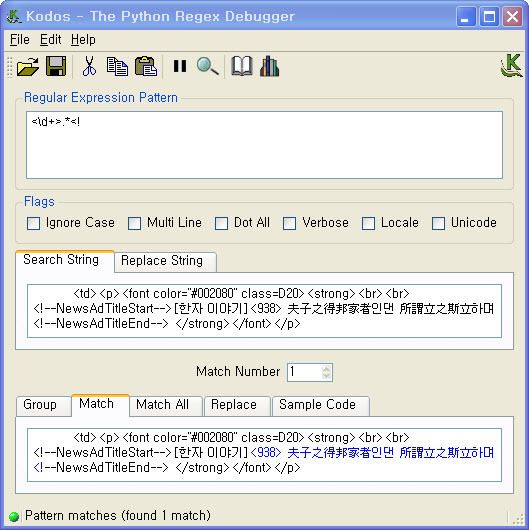
Task: Click the 'Flags' group label
Action: [x=39, y=202]
